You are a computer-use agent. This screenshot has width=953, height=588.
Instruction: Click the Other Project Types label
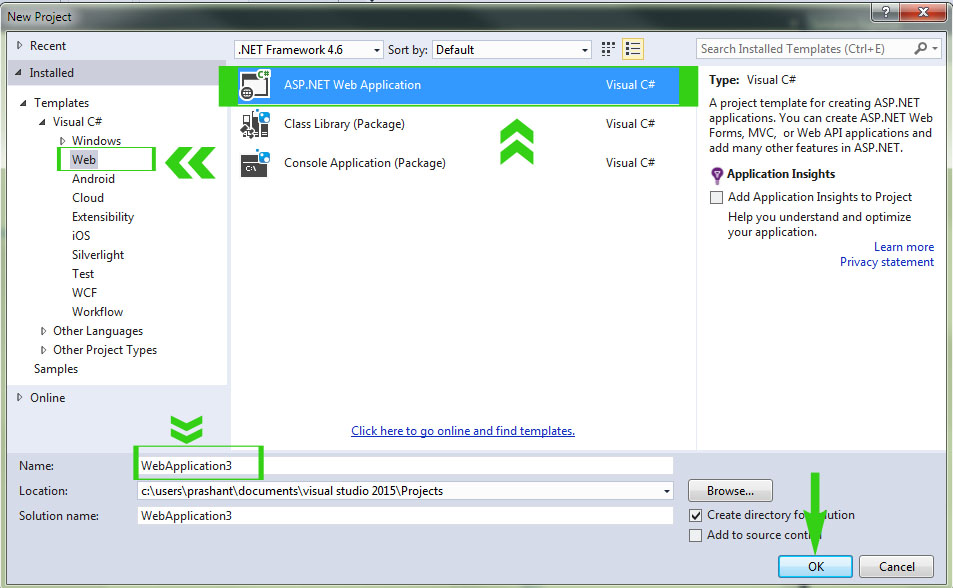pyautogui.click(x=105, y=350)
